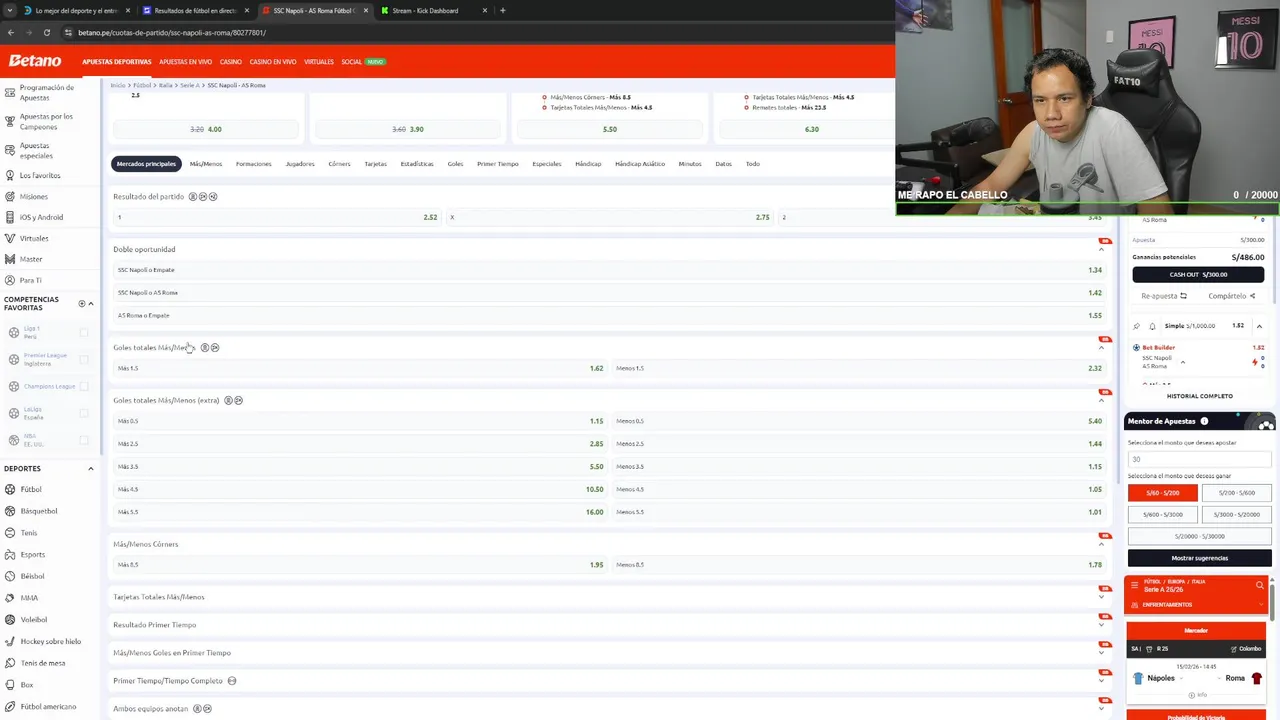Check the Champions League checkbox

click(x=84, y=386)
